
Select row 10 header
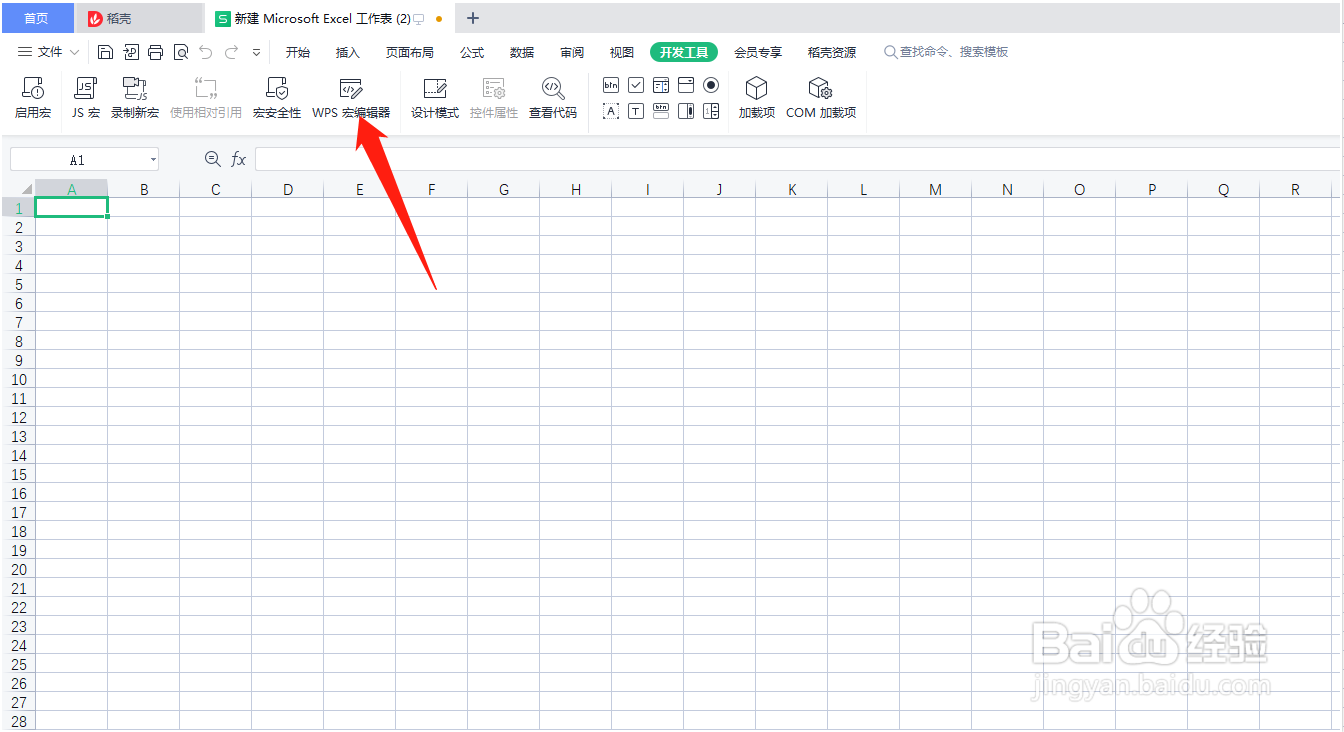click(18, 379)
